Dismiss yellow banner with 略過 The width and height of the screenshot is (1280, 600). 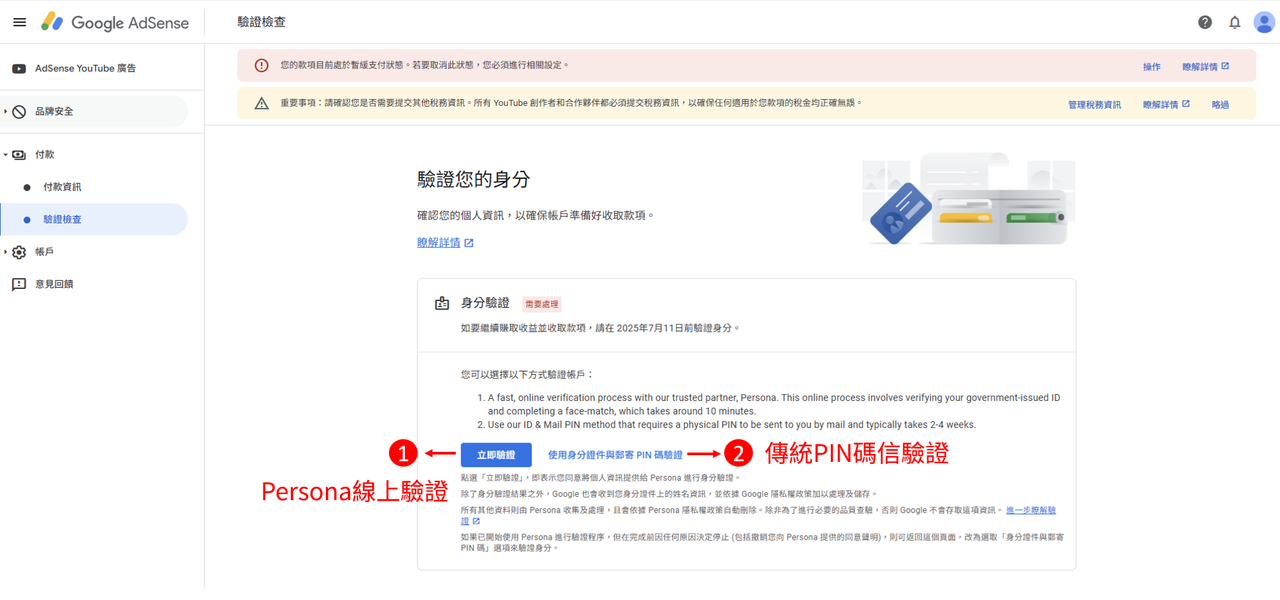click(1220, 105)
